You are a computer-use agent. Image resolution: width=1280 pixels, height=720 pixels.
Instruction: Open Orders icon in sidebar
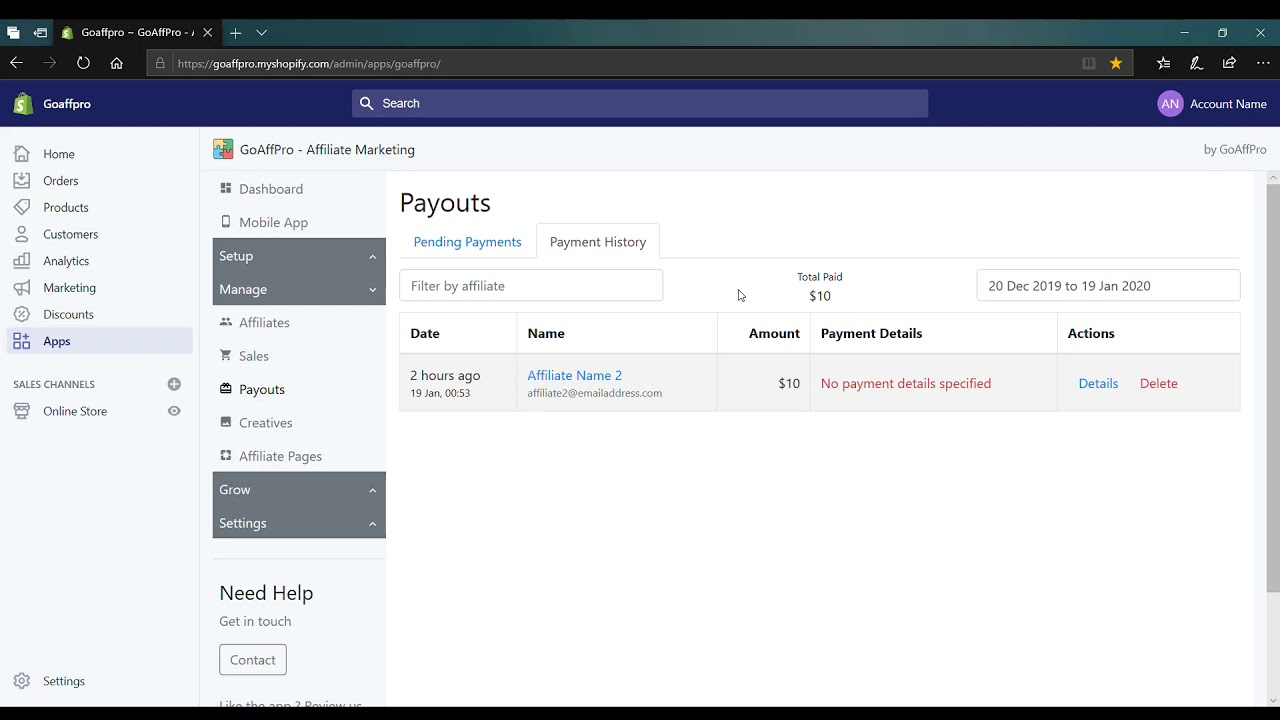coord(22,181)
